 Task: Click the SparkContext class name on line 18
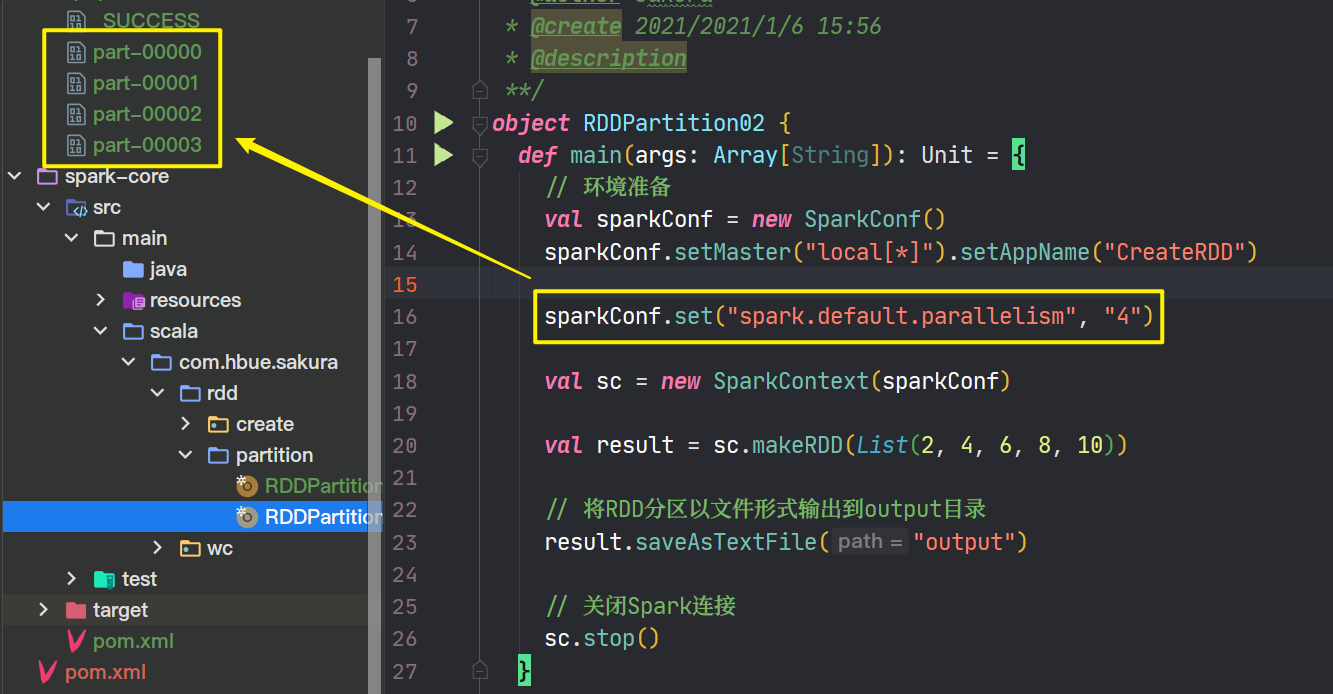coord(791,382)
